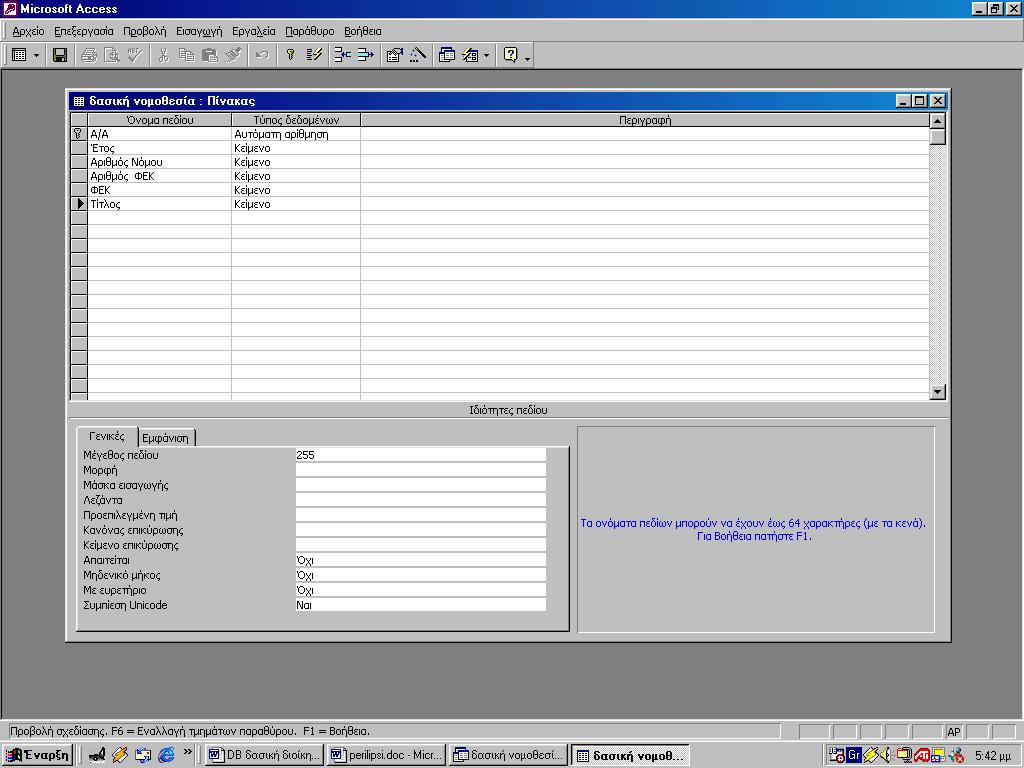Open toolbar options arrow after help icon
1024x768 pixels.
pyautogui.click(x=528, y=57)
